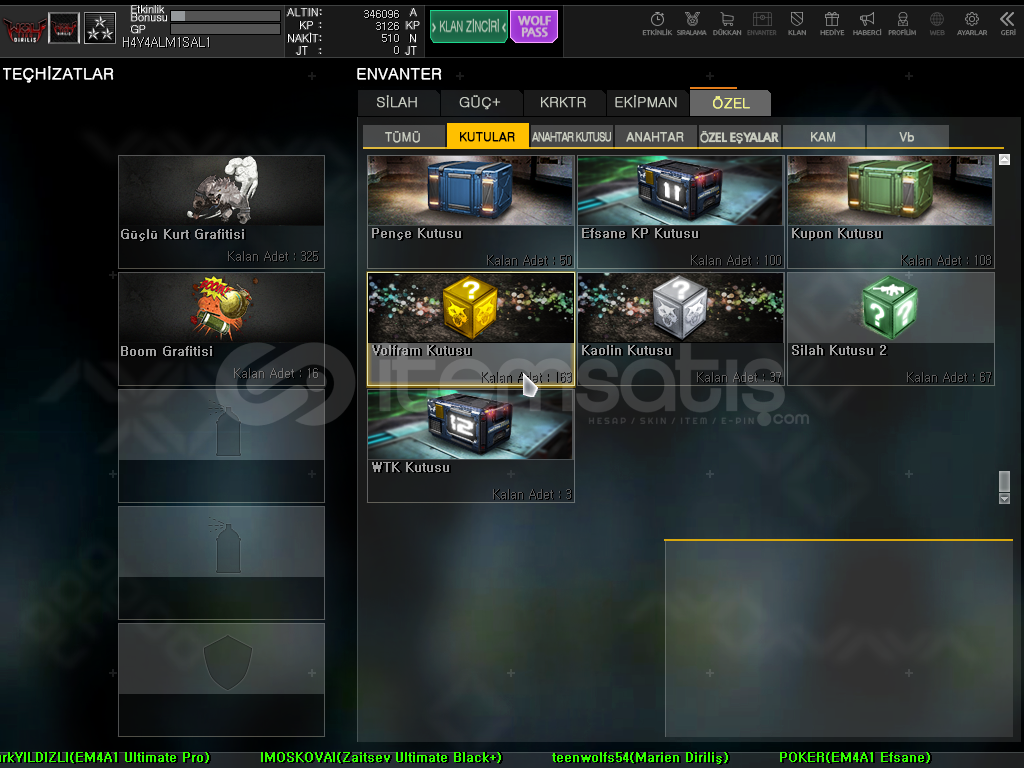Viewport: 1024px width, 768px height.
Task: Click the Geri back chevron icon
Action: tap(1008, 24)
